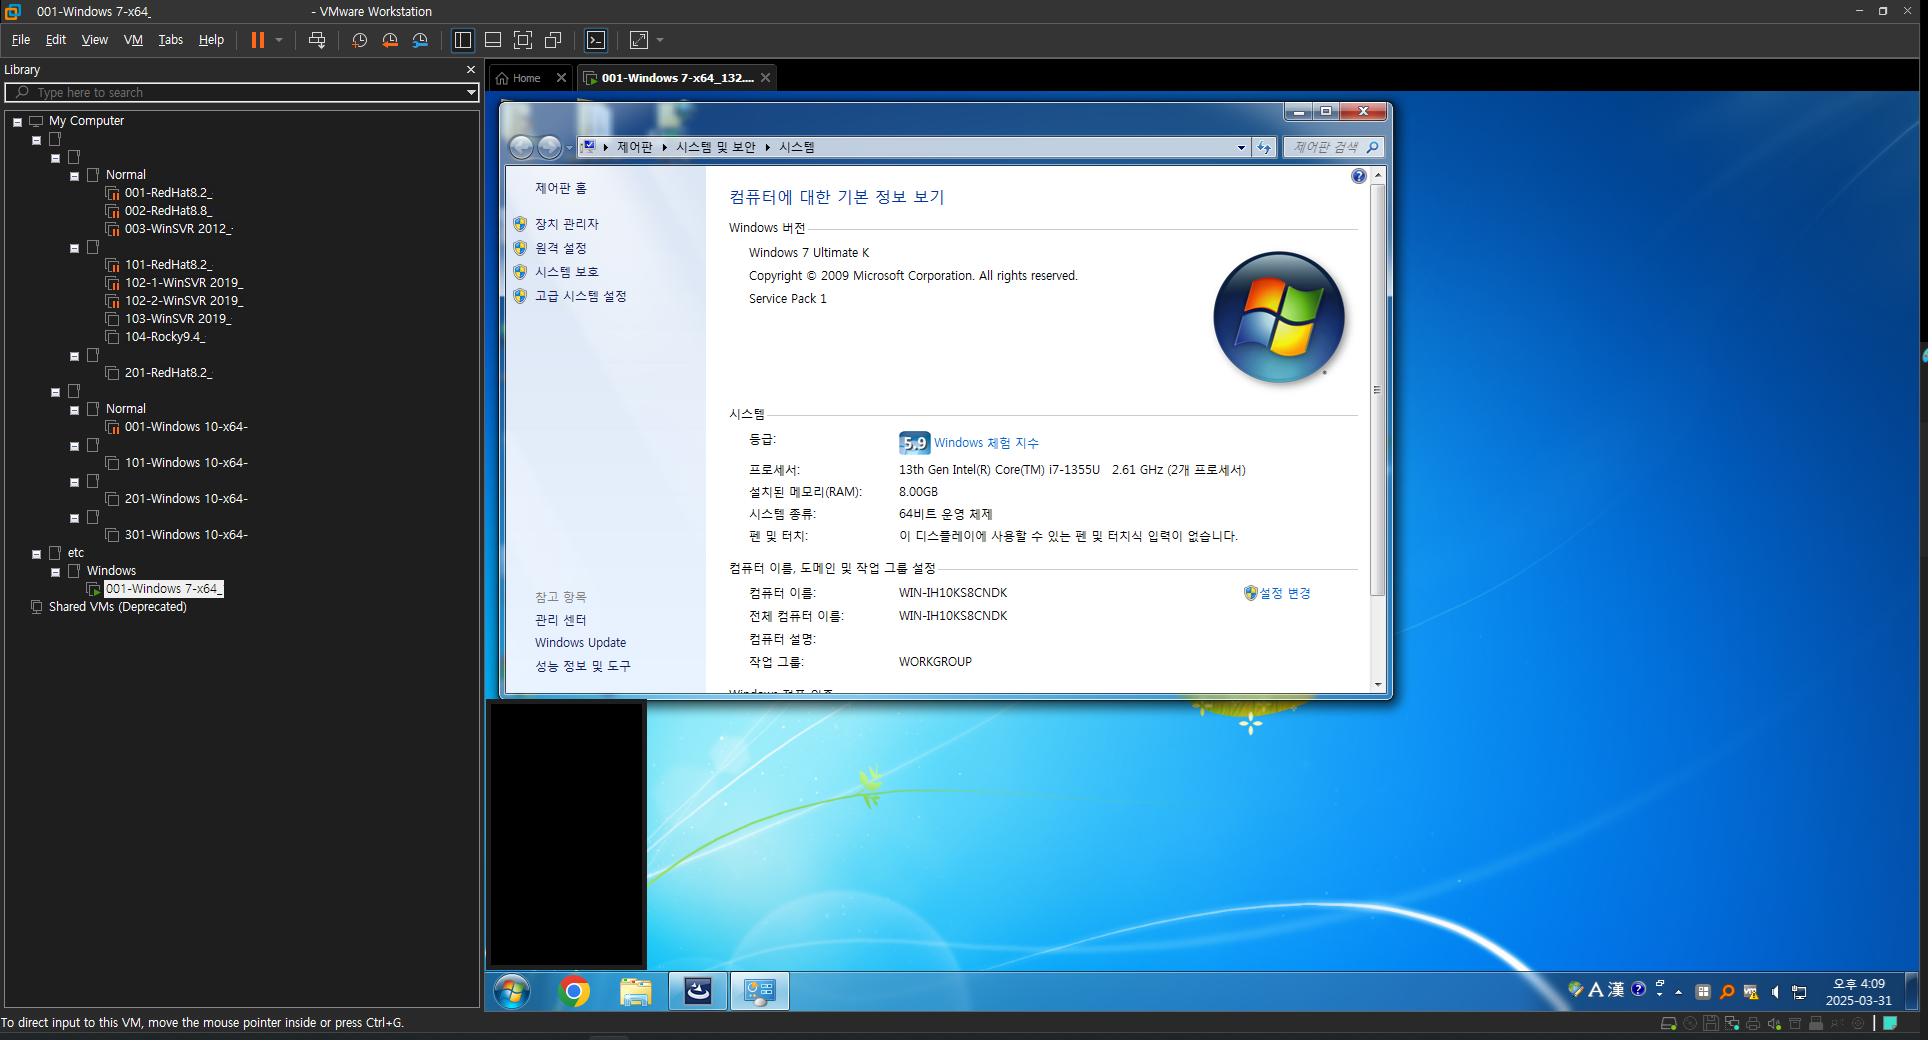Screen dimensions: 1928x1040
Task: Open the Help menu
Action: (x=211, y=40)
